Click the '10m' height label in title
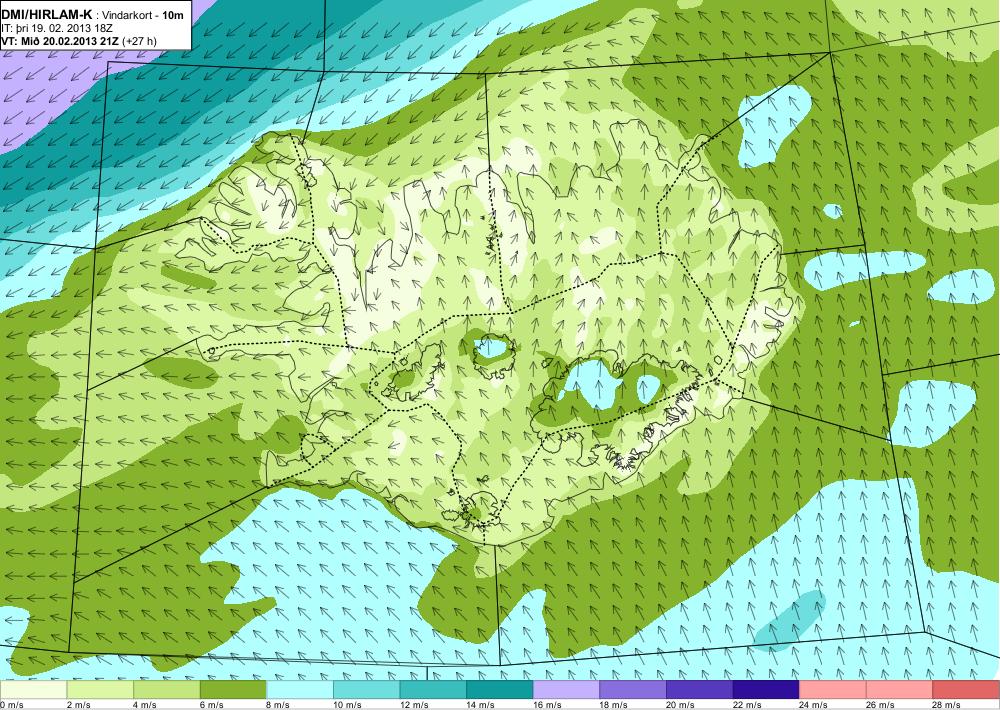The height and width of the screenshot is (710, 1000). coord(173,15)
